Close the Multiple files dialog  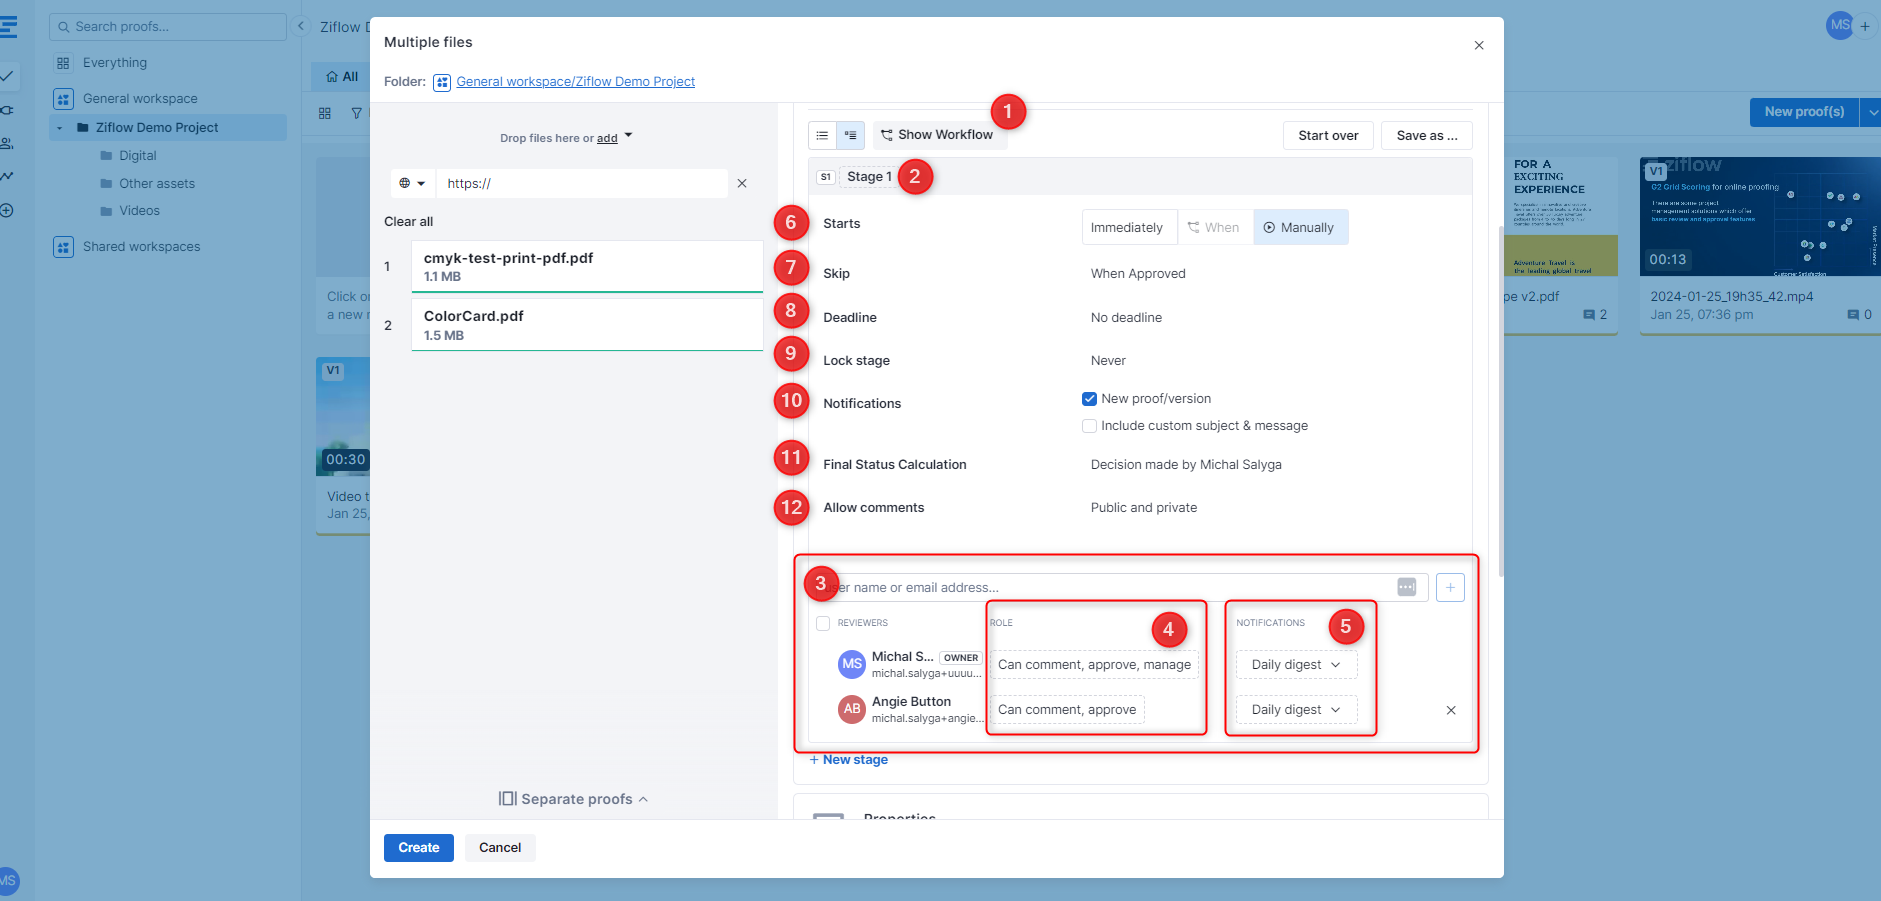1479,46
